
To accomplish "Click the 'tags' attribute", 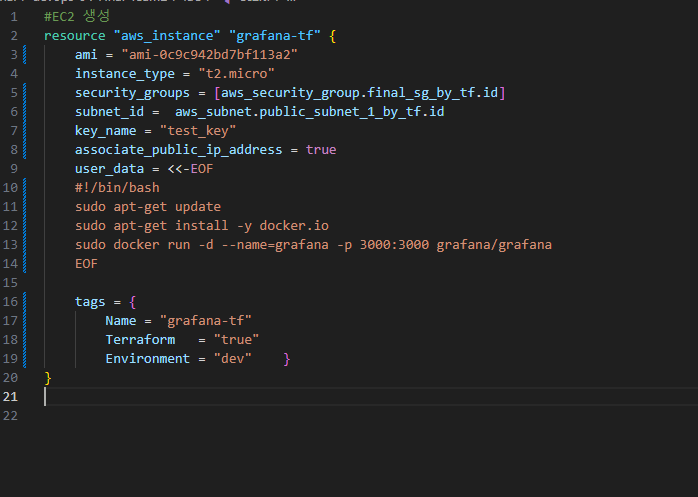I will coord(90,302).
